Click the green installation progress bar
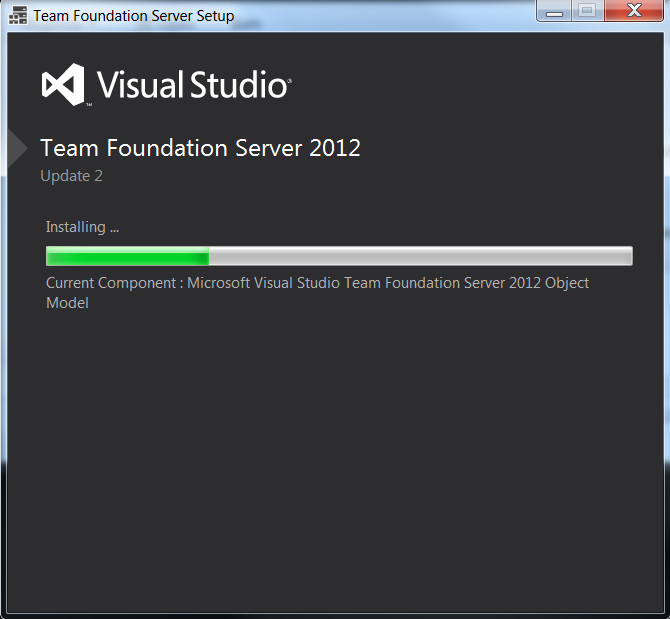Viewport: 670px width, 619px height. (x=339, y=256)
